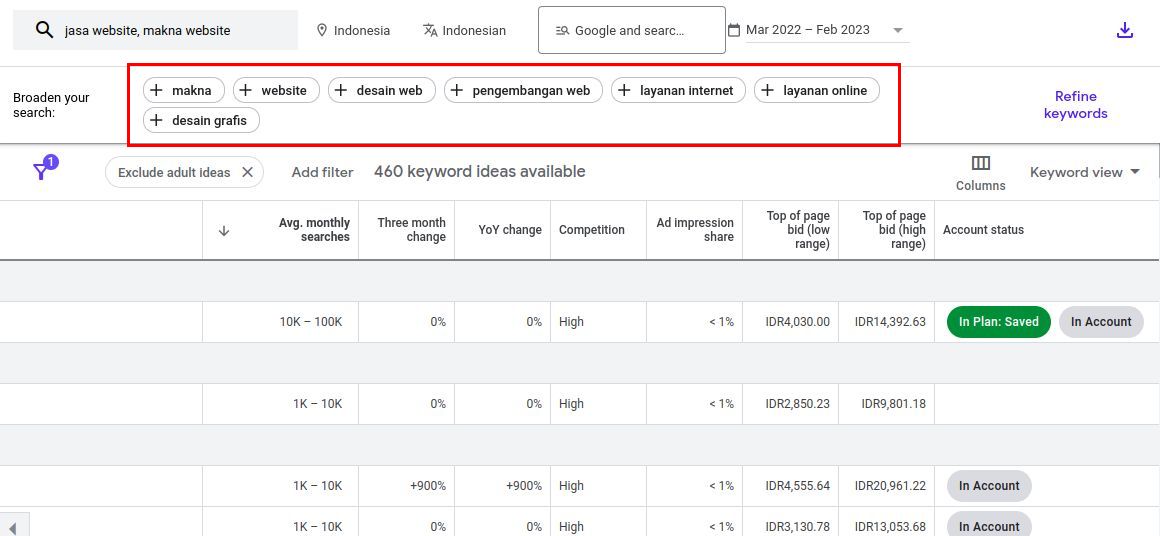Screen dimensions: 1160x536
Task: Click Add filter
Action: pos(323,172)
